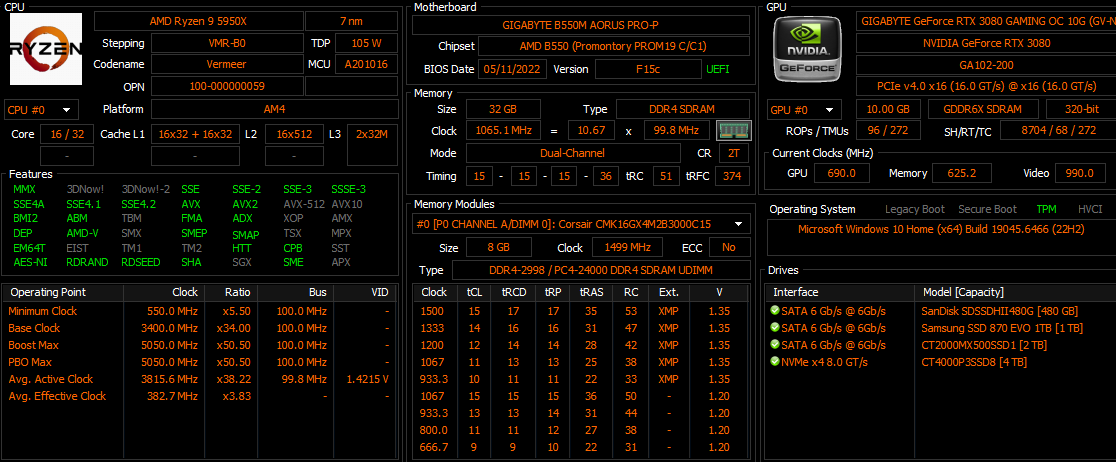Click the GA102-200 GPU chip field
Screen dimensions: 1116x462
pos(986,65)
